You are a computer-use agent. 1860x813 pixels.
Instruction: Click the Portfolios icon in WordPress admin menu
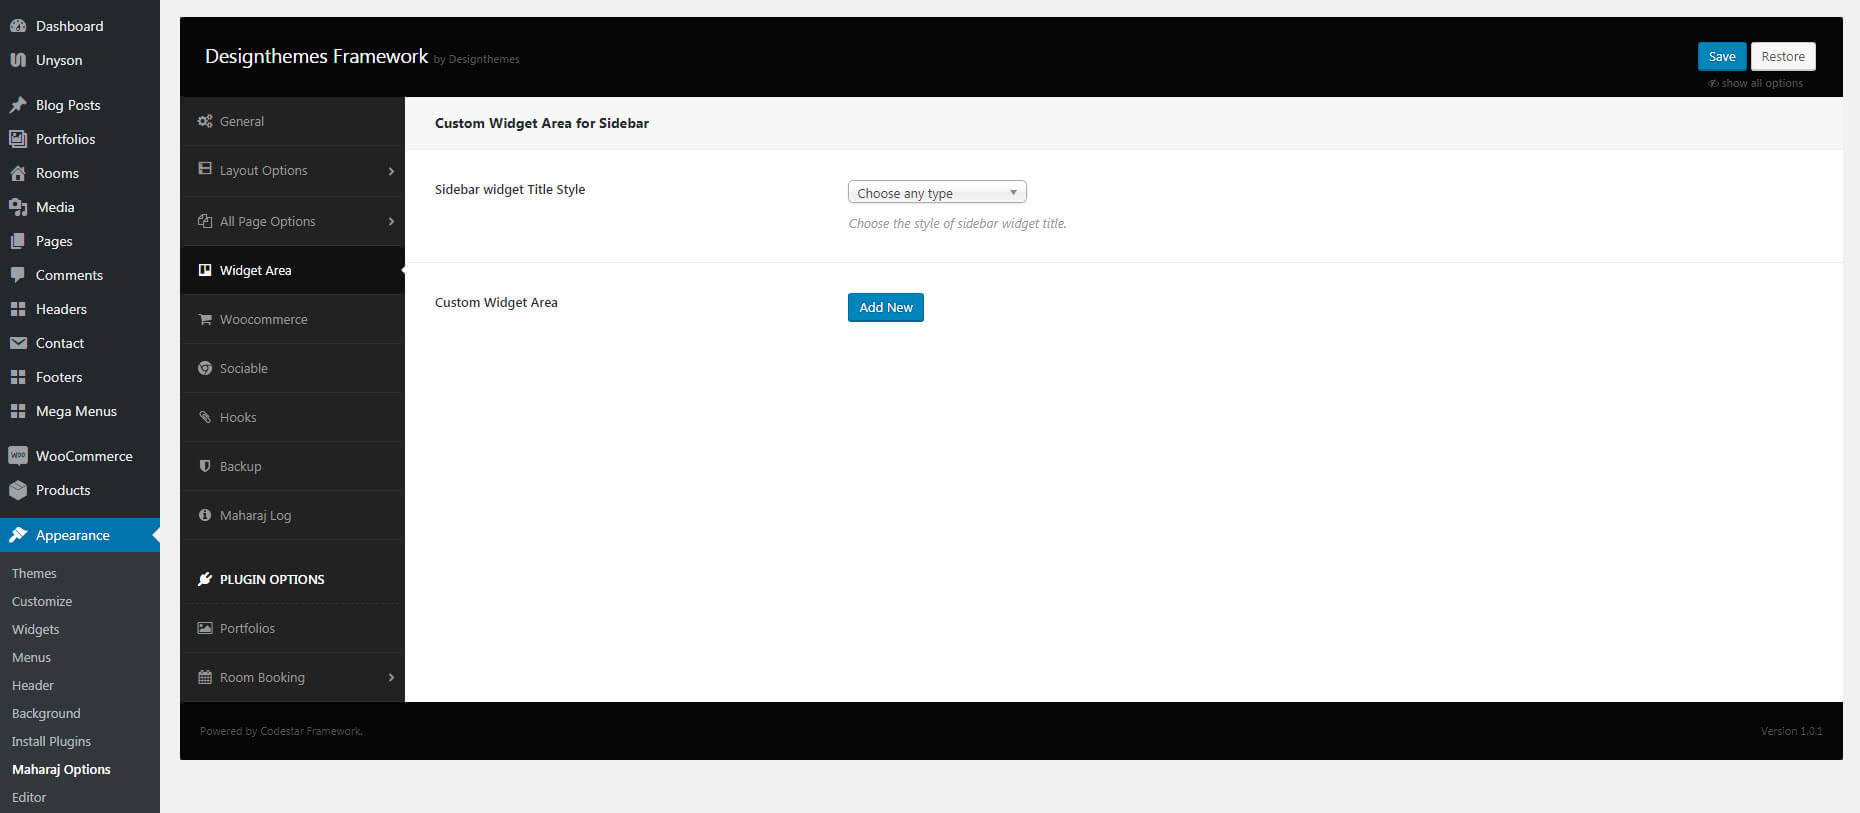(x=18, y=139)
